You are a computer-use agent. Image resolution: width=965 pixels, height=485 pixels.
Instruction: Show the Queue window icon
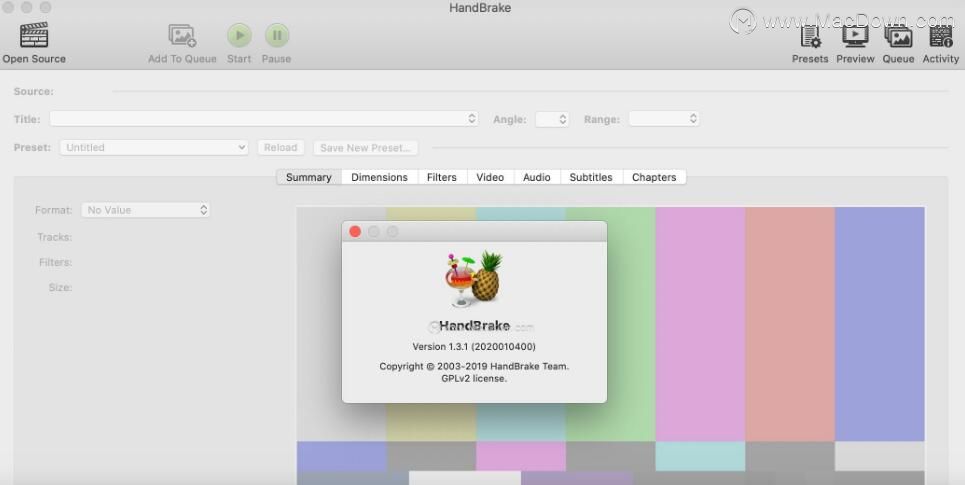898,36
